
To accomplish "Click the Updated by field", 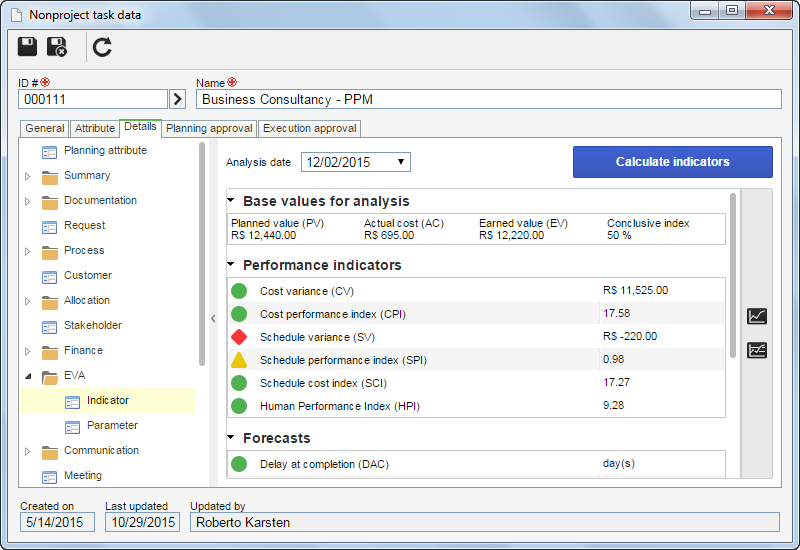I will click(x=485, y=522).
